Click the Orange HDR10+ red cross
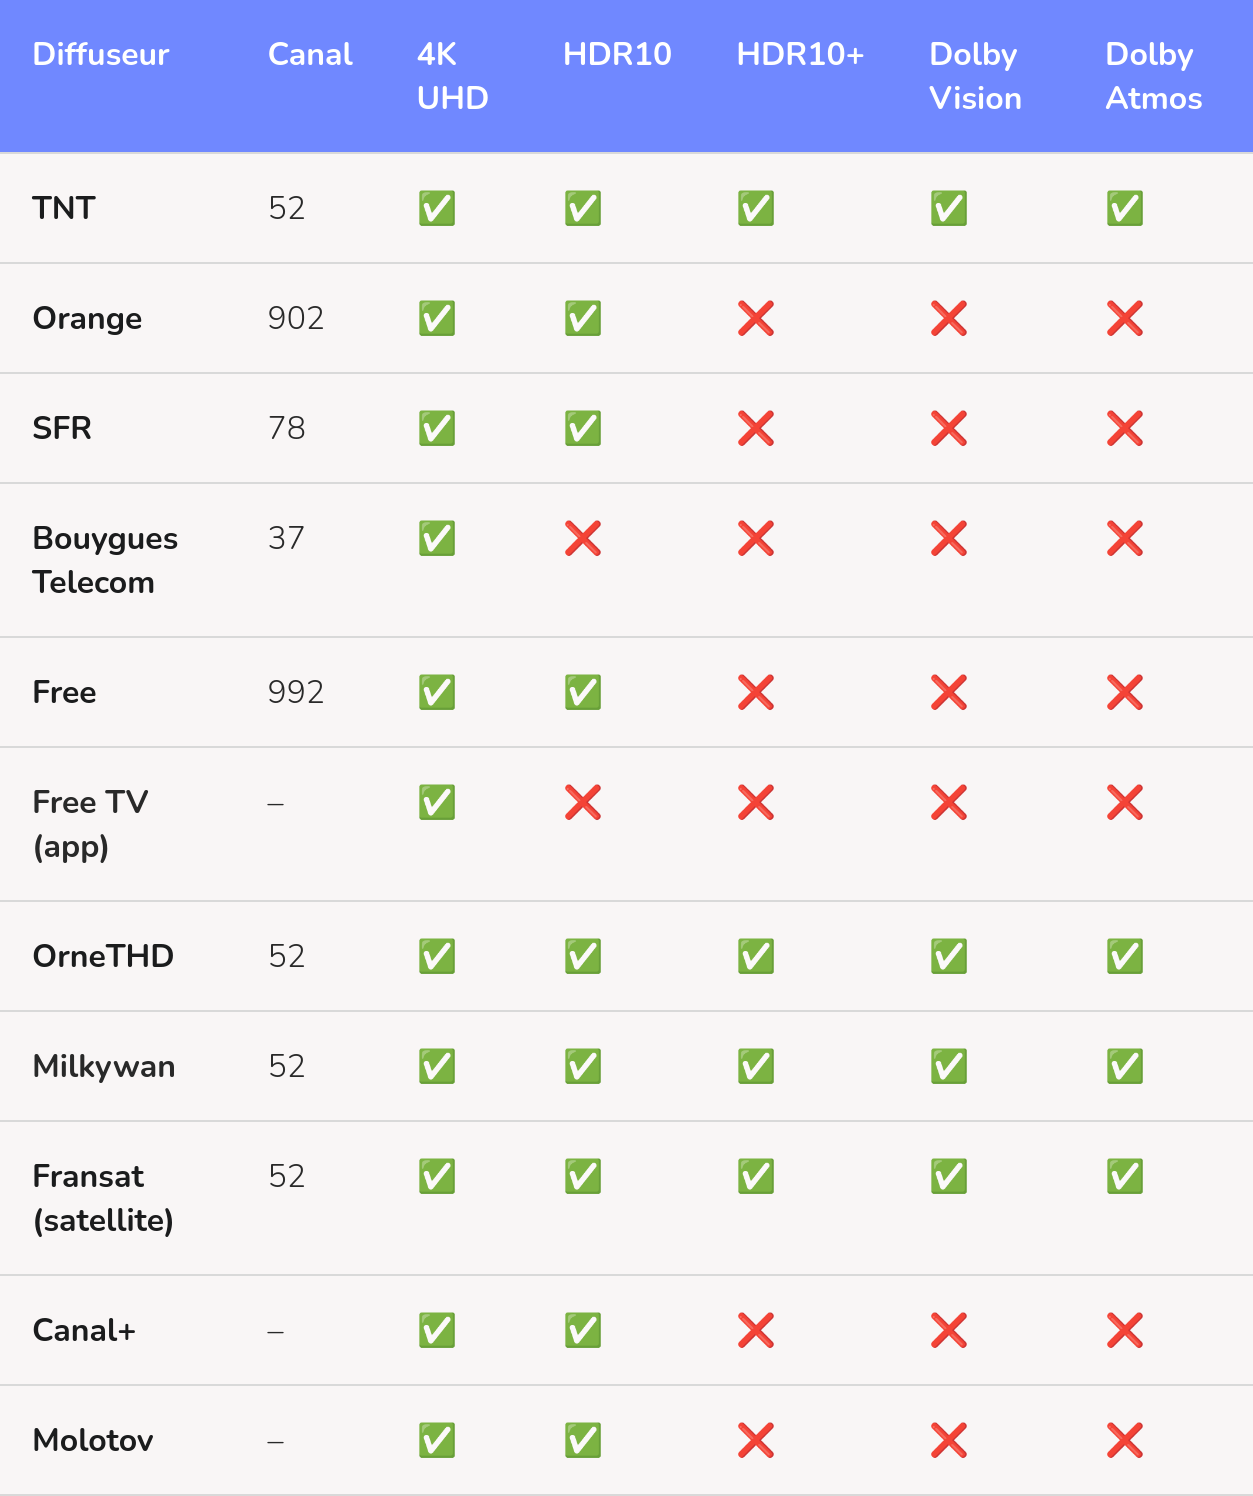Image resolution: width=1253 pixels, height=1496 pixels. click(756, 319)
